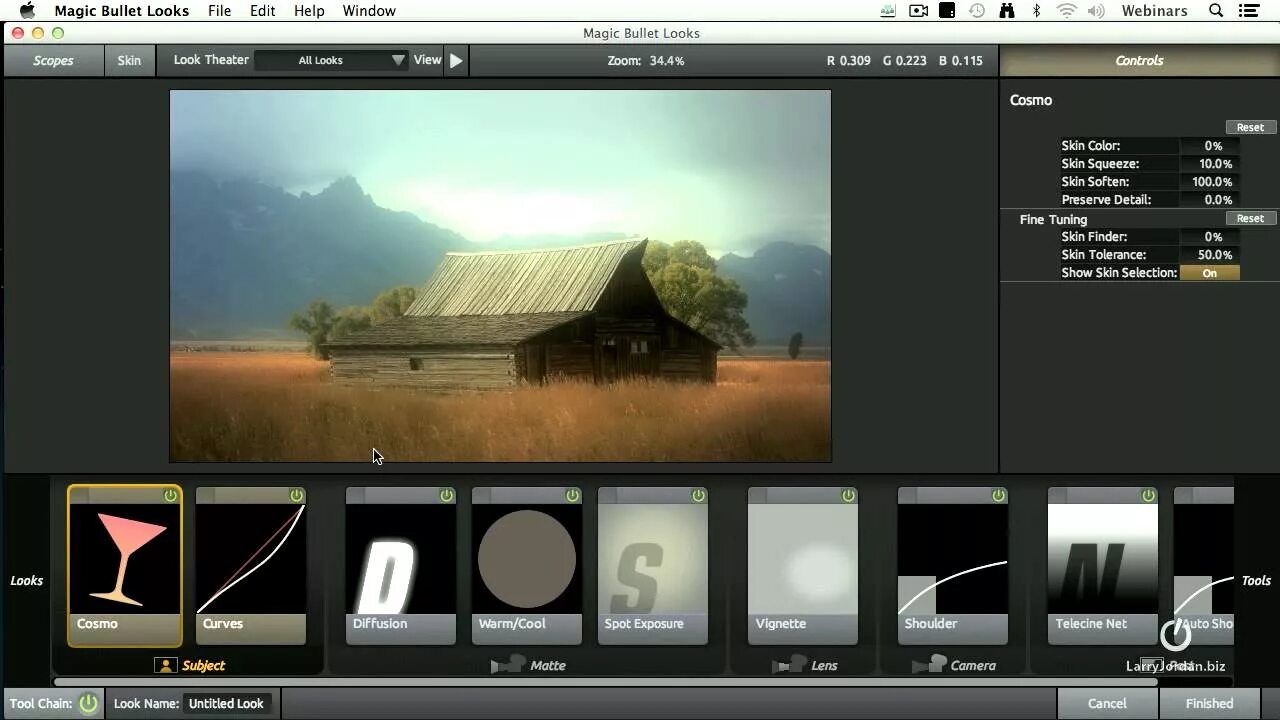This screenshot has width=1280, height=720.
Task: Select the Diffusion tool thumbnail
Action: click(400, 560)
